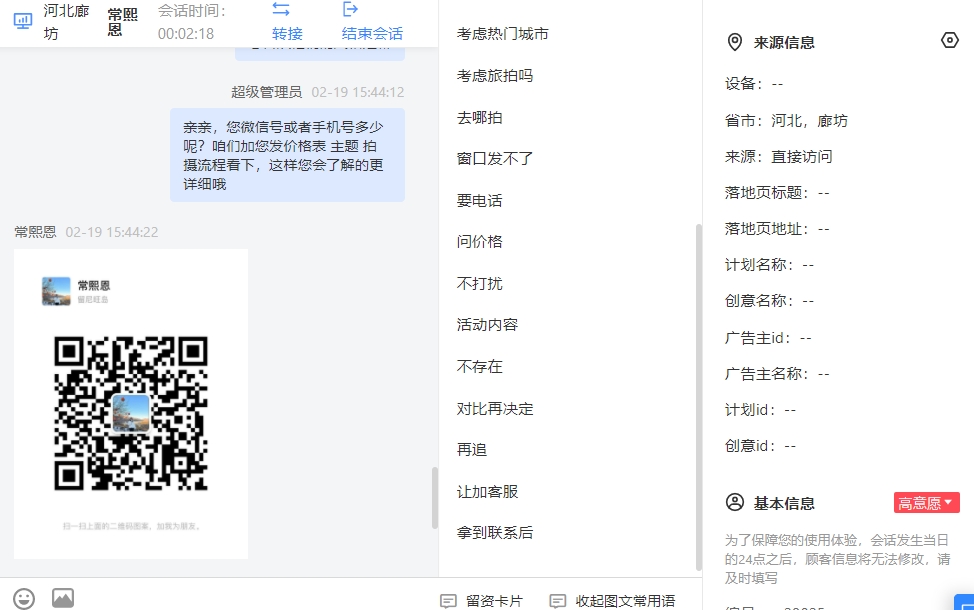The image size is (974, 610).
Task: Click the 落地页标题 info row
Action: (776, 193)
